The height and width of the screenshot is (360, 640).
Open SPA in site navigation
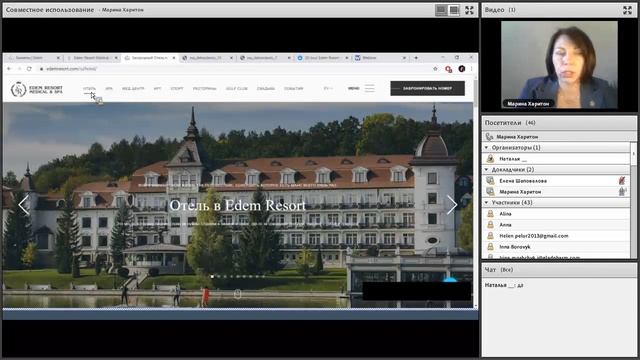click(x=109, y=89)
